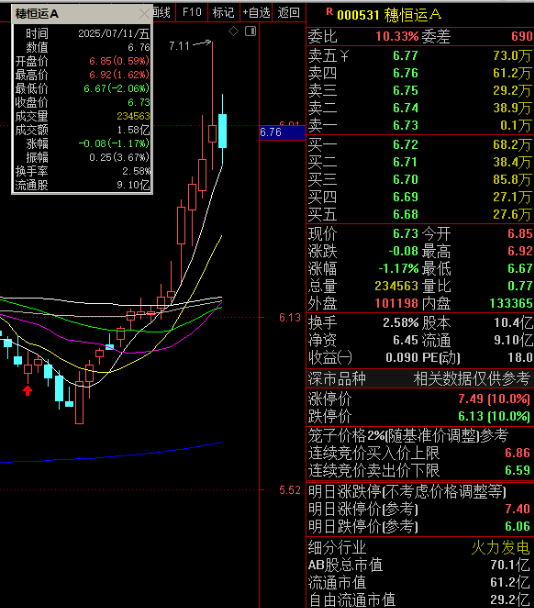Open the F10 company info tab
534x608 pixels.
tap(192, 12)
